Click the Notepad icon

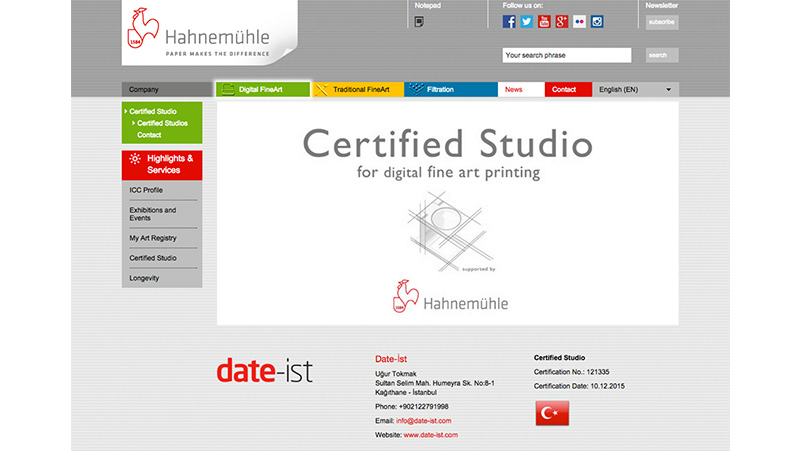tap(419, 22)
